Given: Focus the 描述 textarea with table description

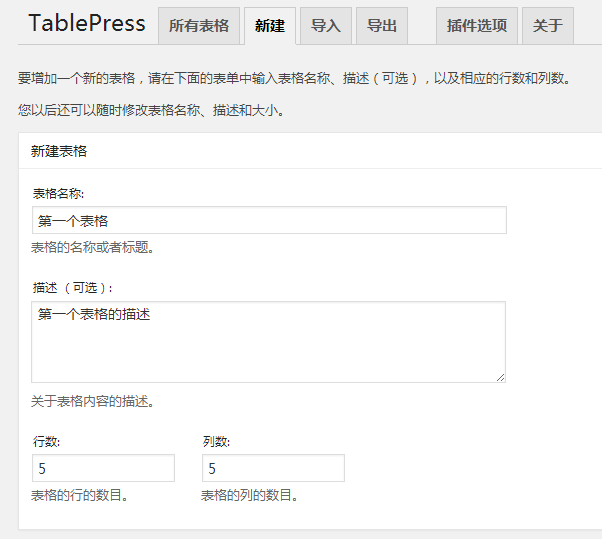Looking at the screenshot, I should coord(268,342).
